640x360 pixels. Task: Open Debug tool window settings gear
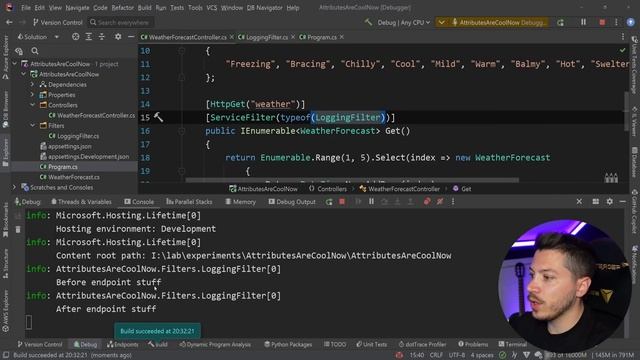[609, 201]
